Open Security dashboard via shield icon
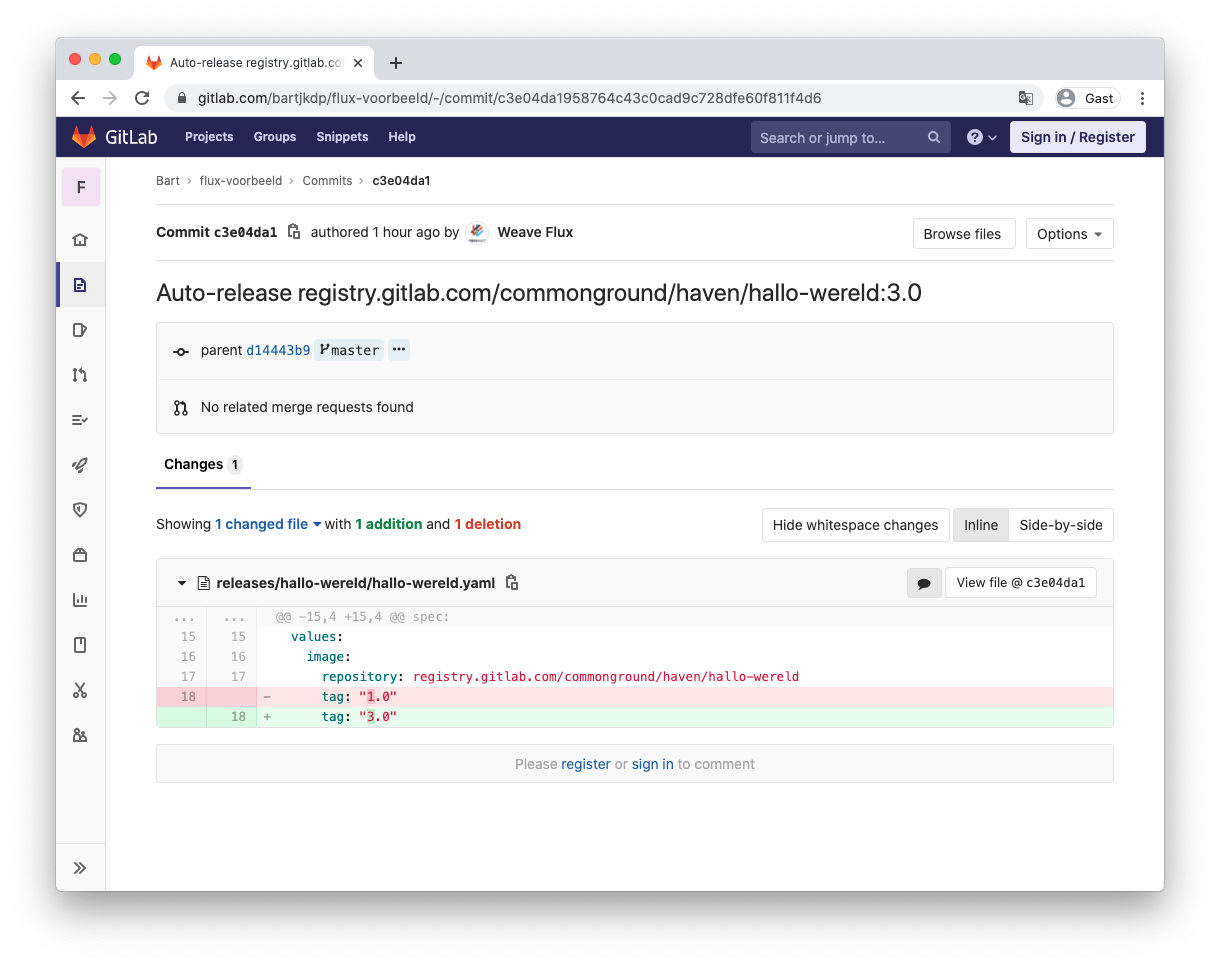 point(81,510)
